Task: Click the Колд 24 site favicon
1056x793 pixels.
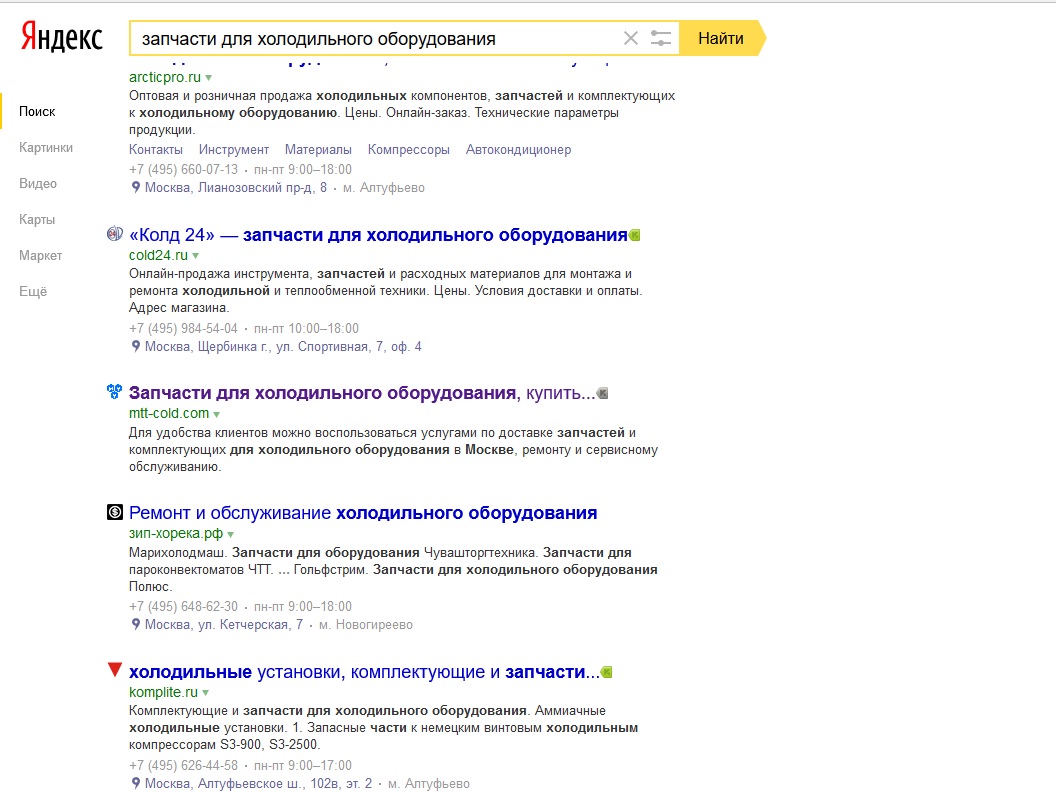Action: (x=114, y=234)
